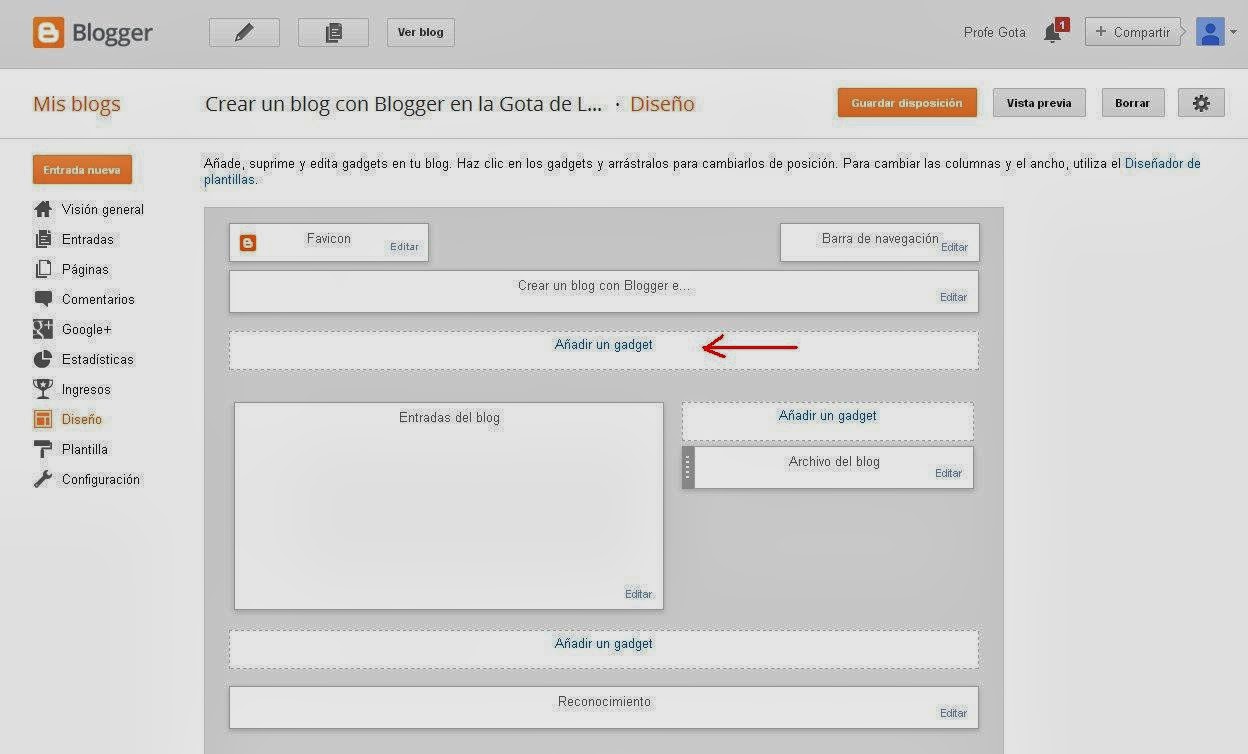The height and width of the screenshot is (754, 1248).
Task: Open Comentarios section
Action: (98, 299)
